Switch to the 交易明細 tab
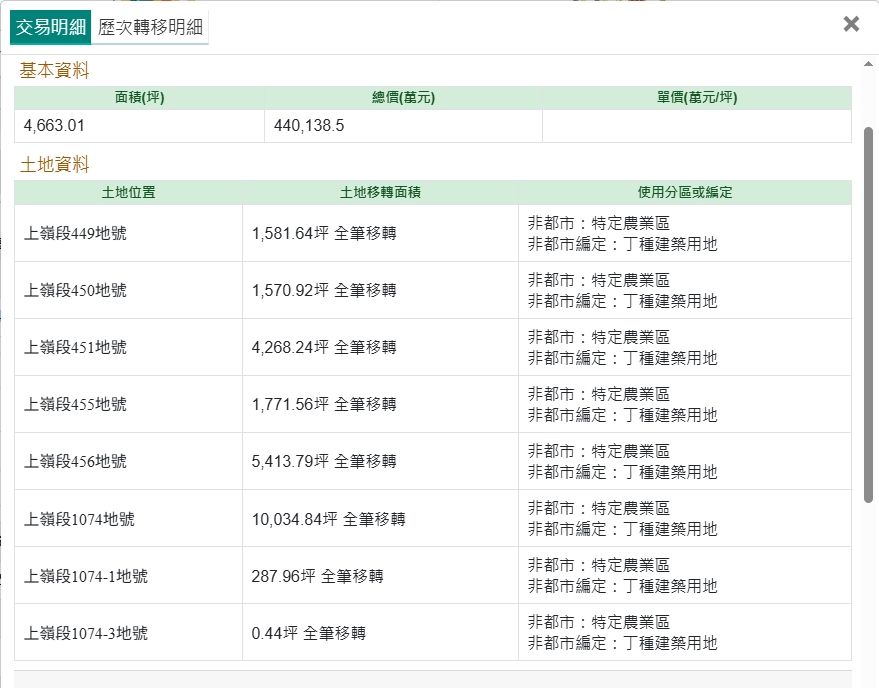 click(x=51, y=27)
